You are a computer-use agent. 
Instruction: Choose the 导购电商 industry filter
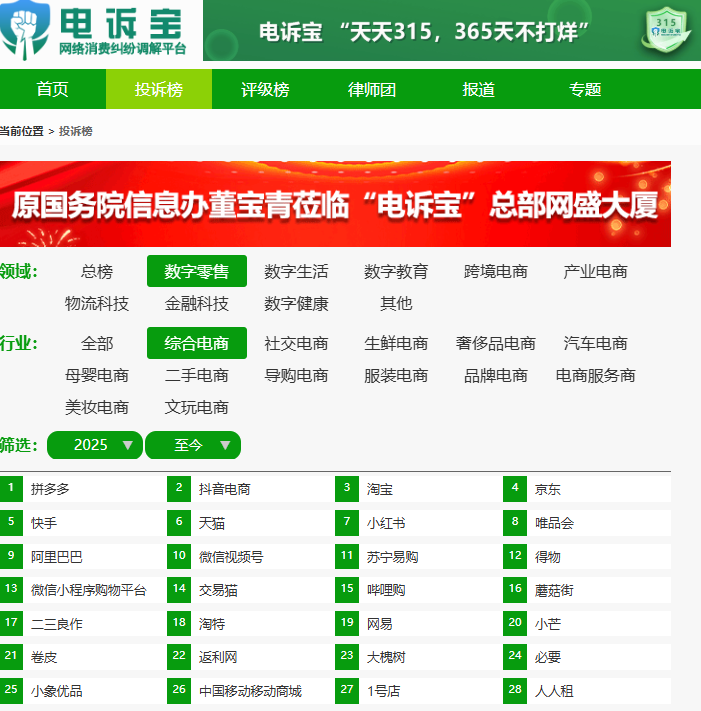pyautogui.click(x=297, y=375)
